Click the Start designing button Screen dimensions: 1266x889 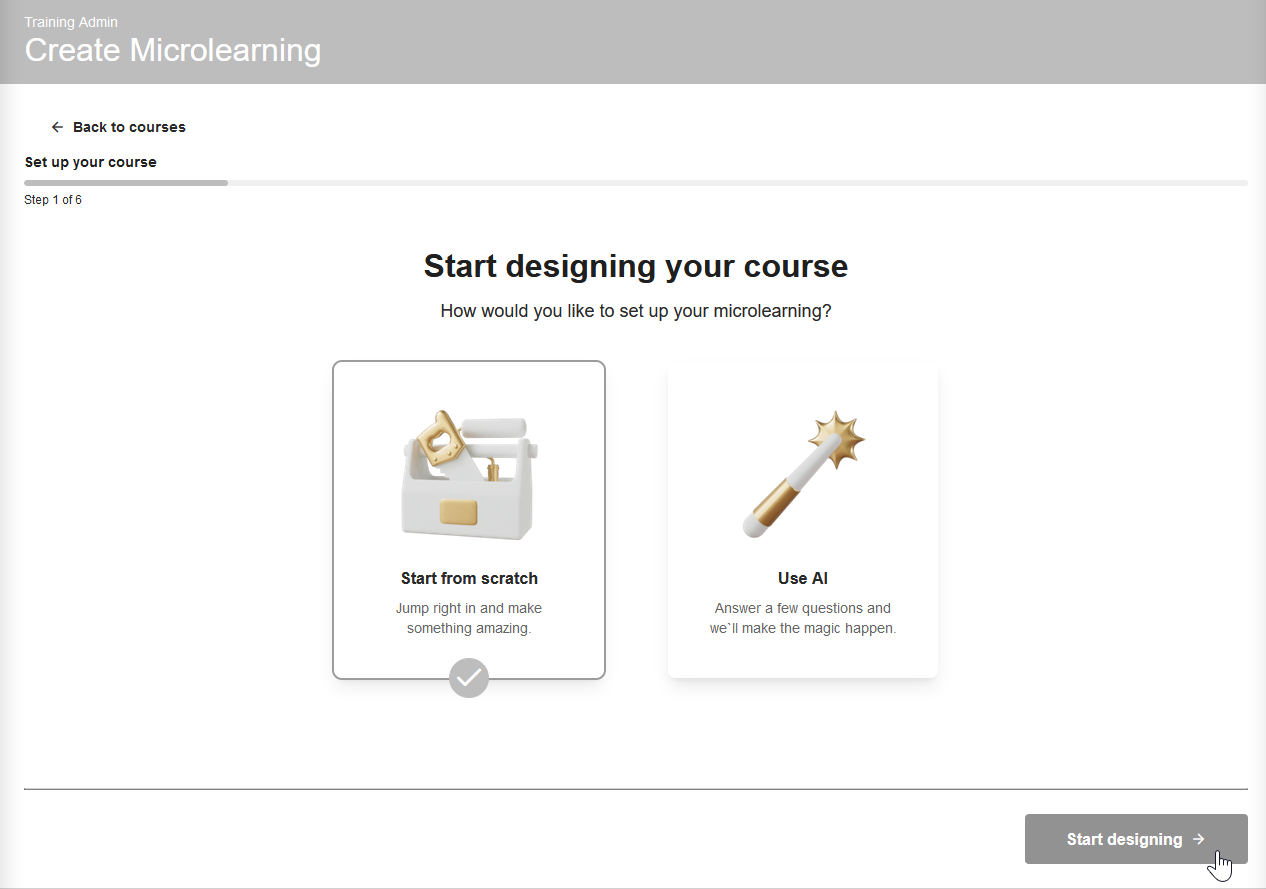(1136, 839)
